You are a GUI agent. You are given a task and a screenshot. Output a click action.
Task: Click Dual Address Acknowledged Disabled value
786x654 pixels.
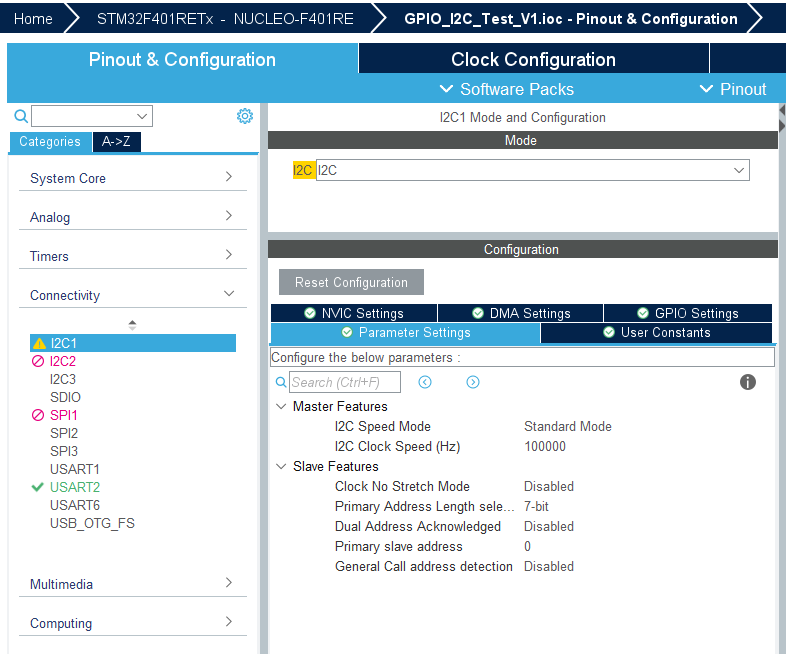(x=549, y=527)
